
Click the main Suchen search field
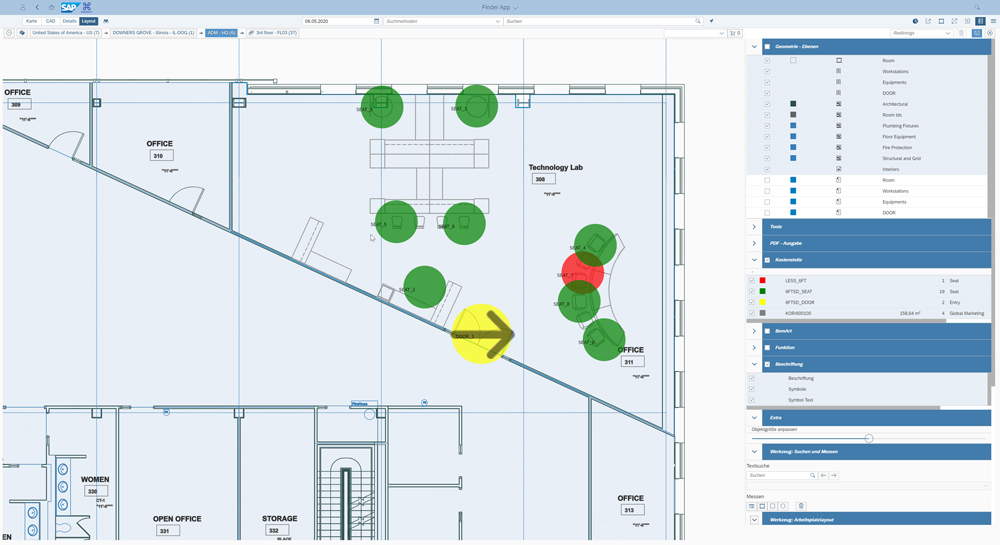pos(603,21)
